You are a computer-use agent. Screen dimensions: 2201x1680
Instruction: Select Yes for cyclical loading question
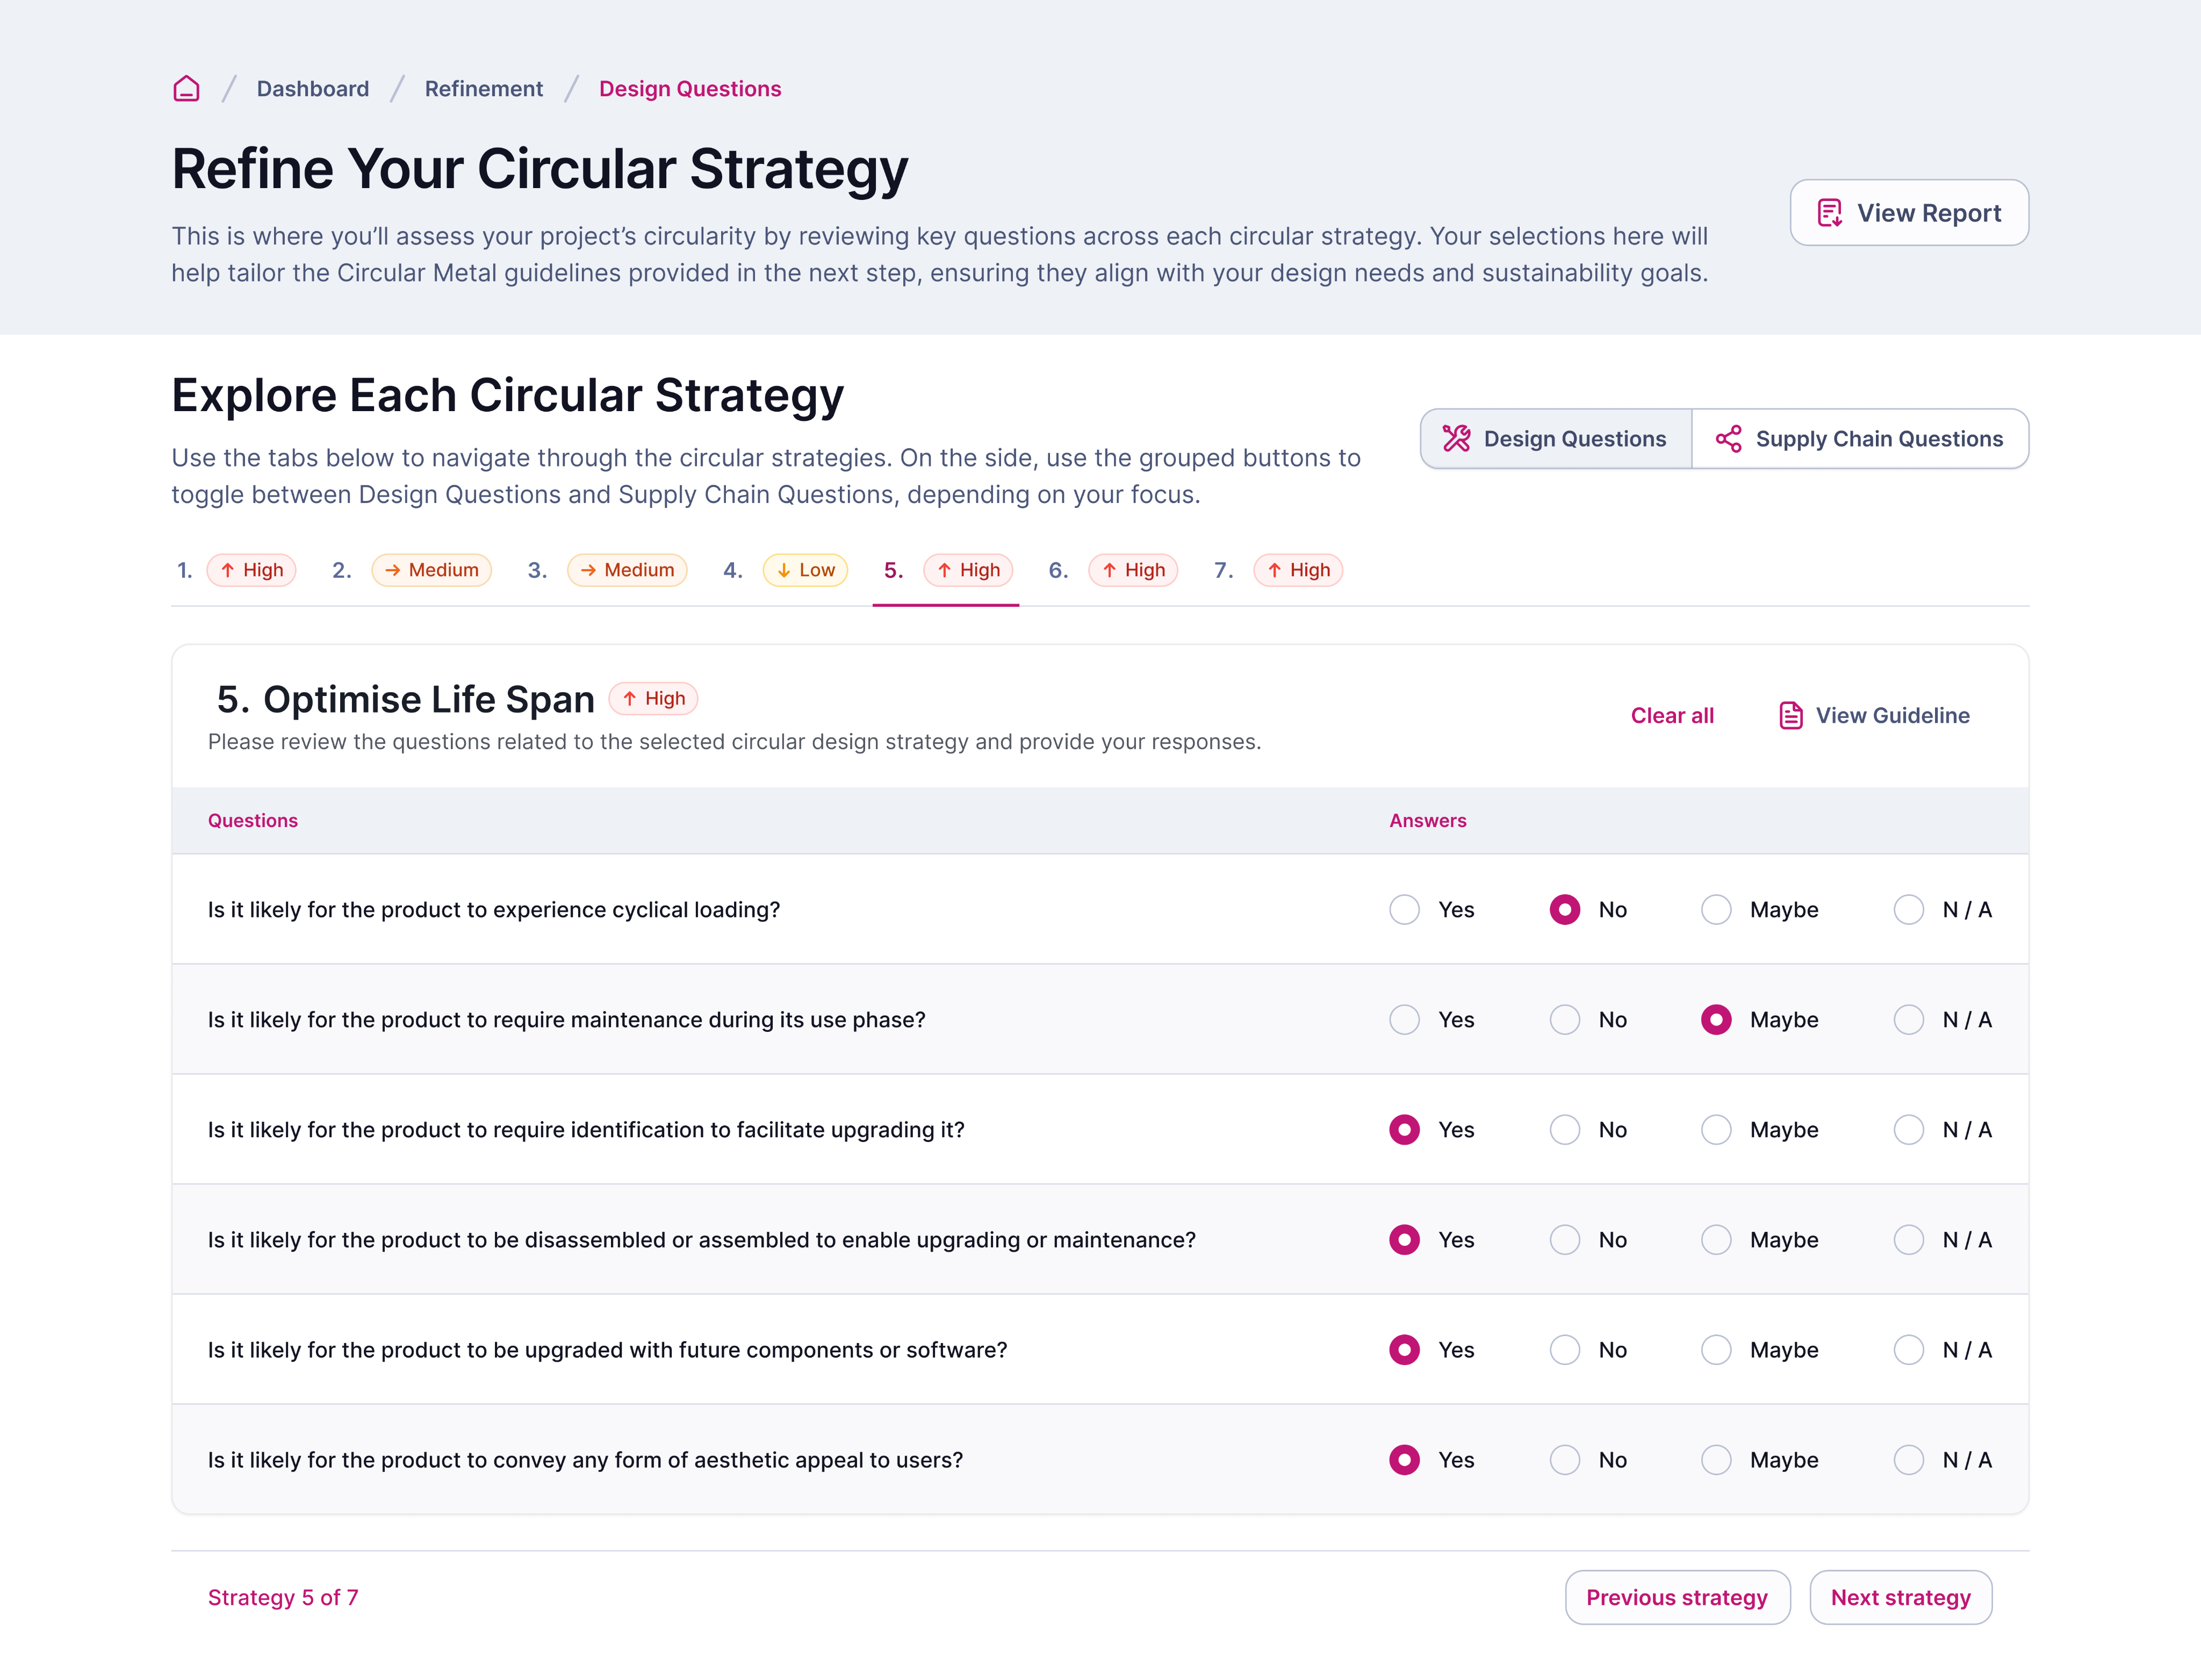[1404, 910]
